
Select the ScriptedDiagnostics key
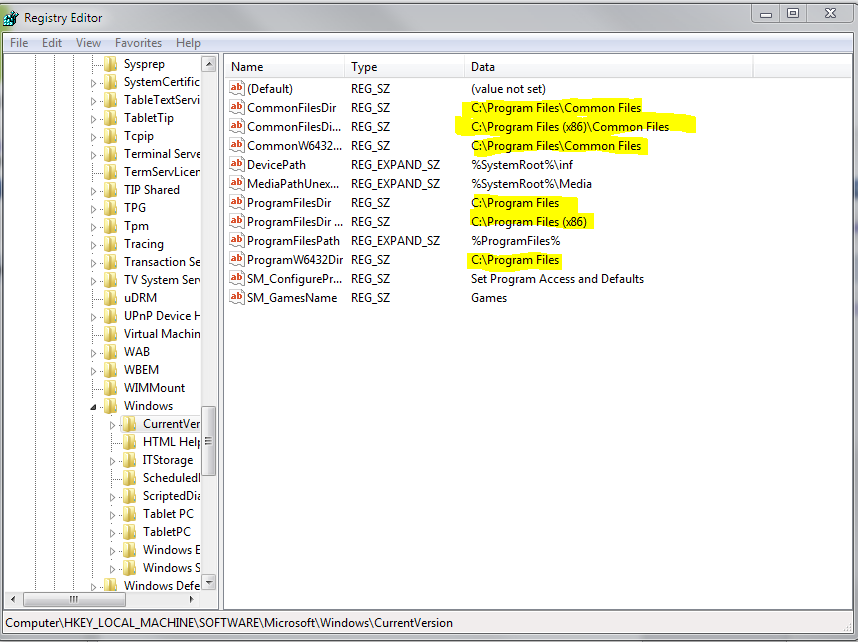click(171, 496)
